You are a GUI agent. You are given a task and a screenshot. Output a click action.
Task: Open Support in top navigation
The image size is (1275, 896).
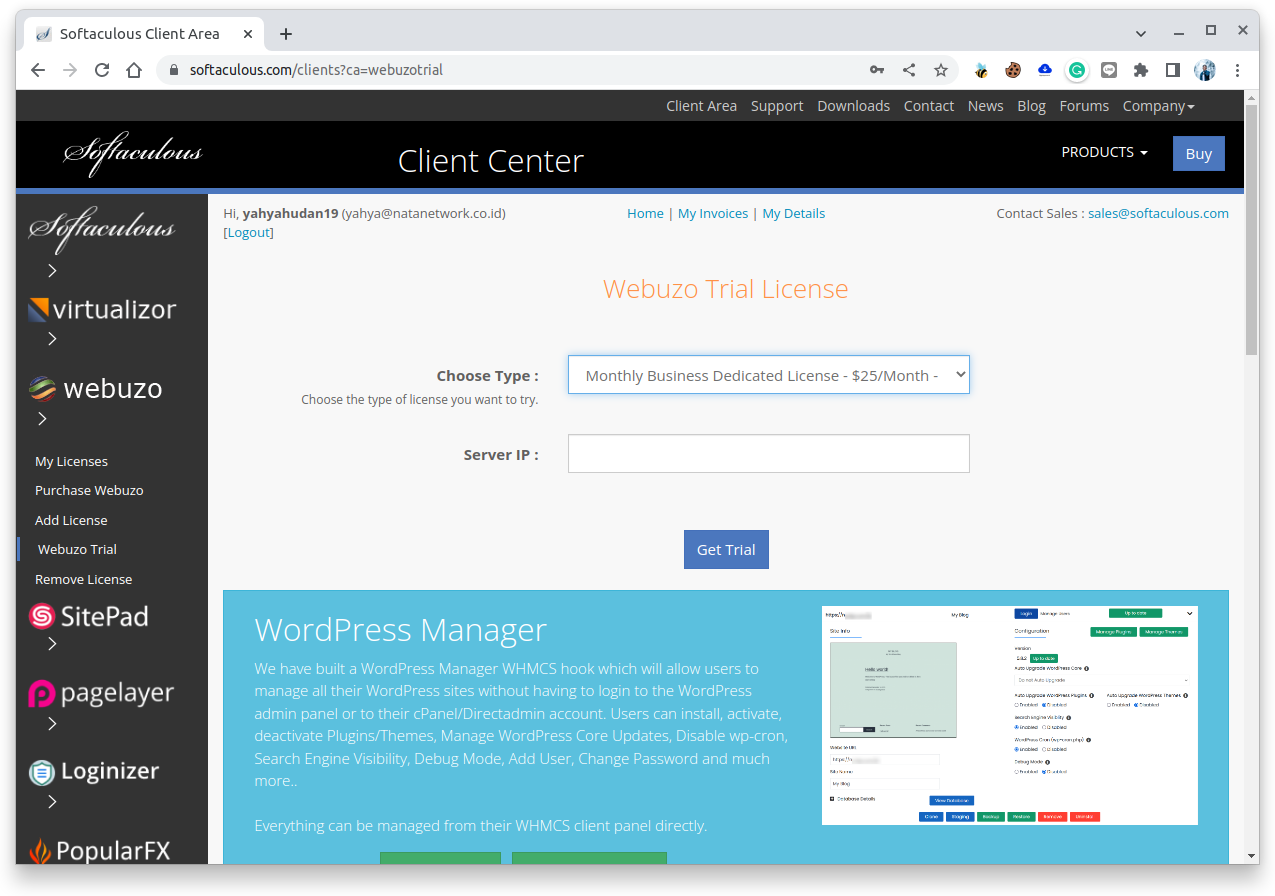click(777, 106)
